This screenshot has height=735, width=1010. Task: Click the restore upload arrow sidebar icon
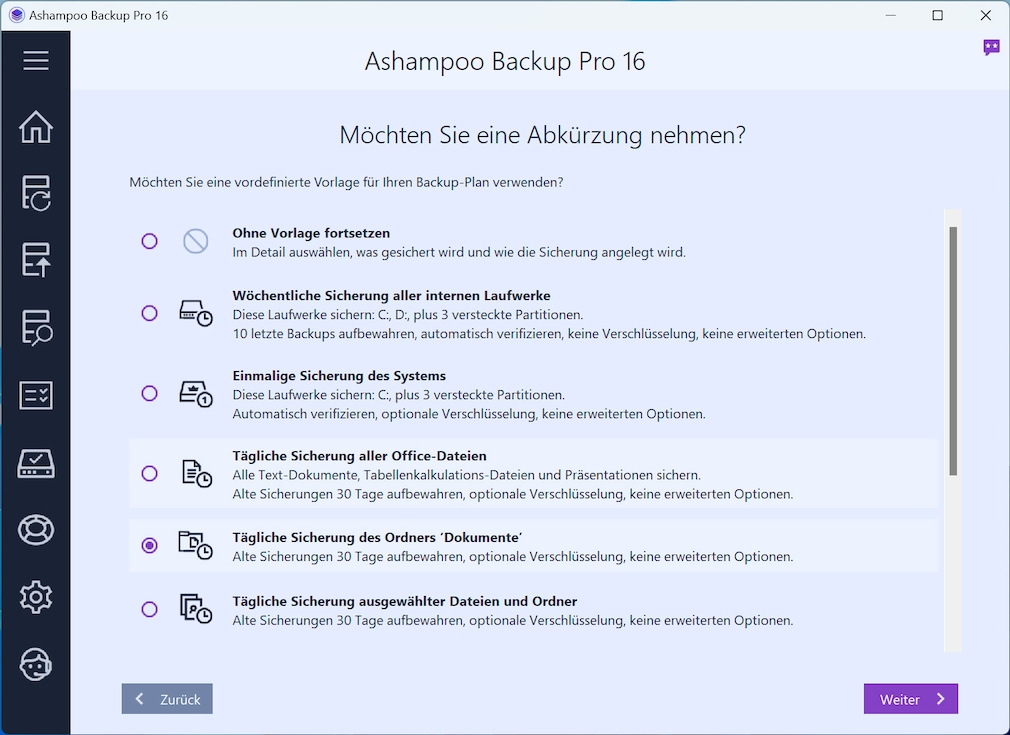click(x=36, y=260)
